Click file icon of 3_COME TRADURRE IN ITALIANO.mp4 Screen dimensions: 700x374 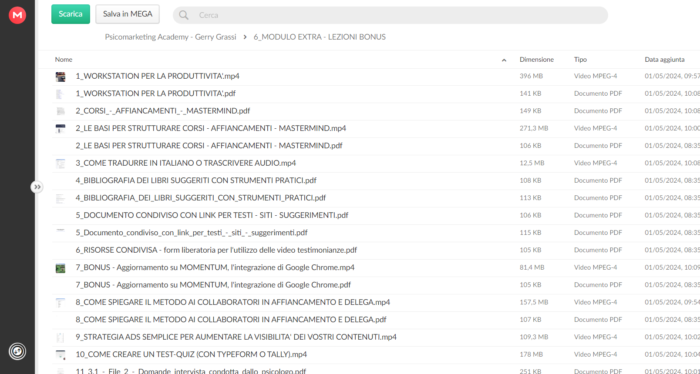[60, 163]
